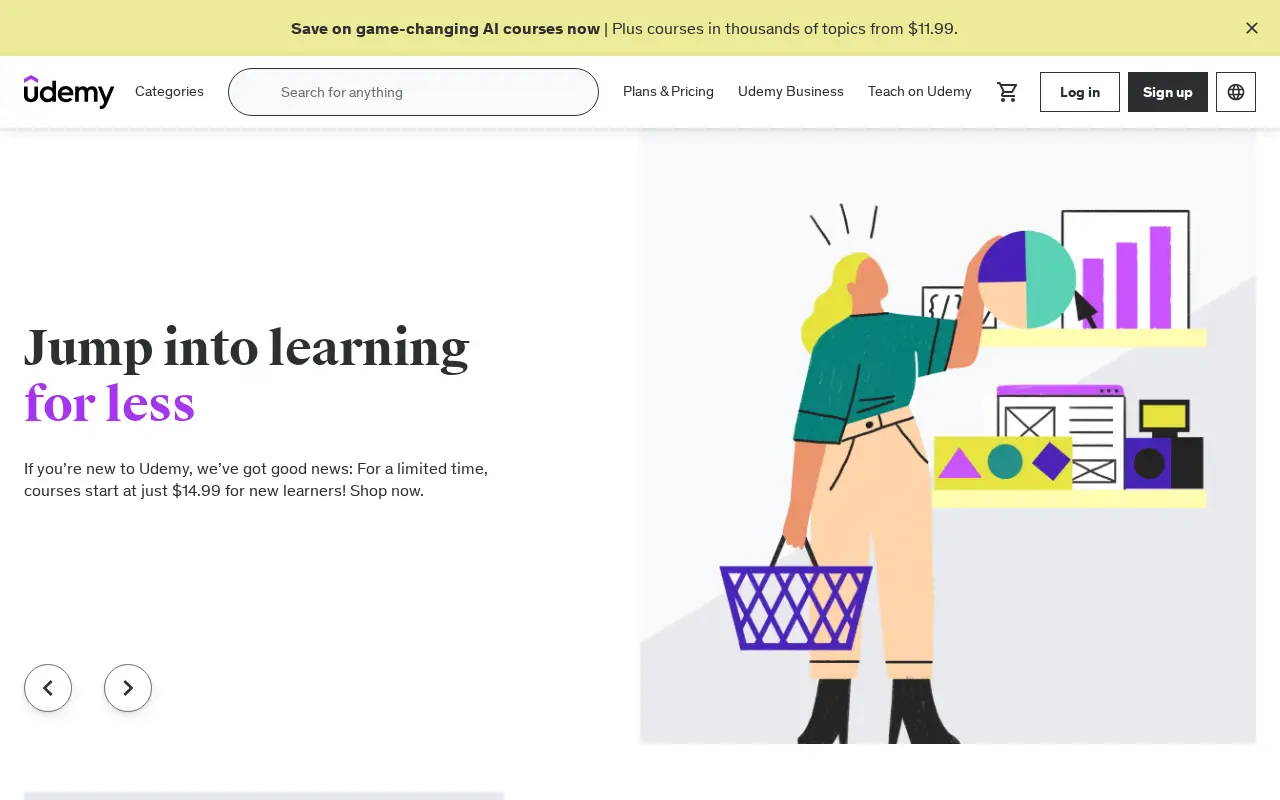The image size is (1280, 800).
Task: Click the AI courses promo banner text
Action: [624, 28]
